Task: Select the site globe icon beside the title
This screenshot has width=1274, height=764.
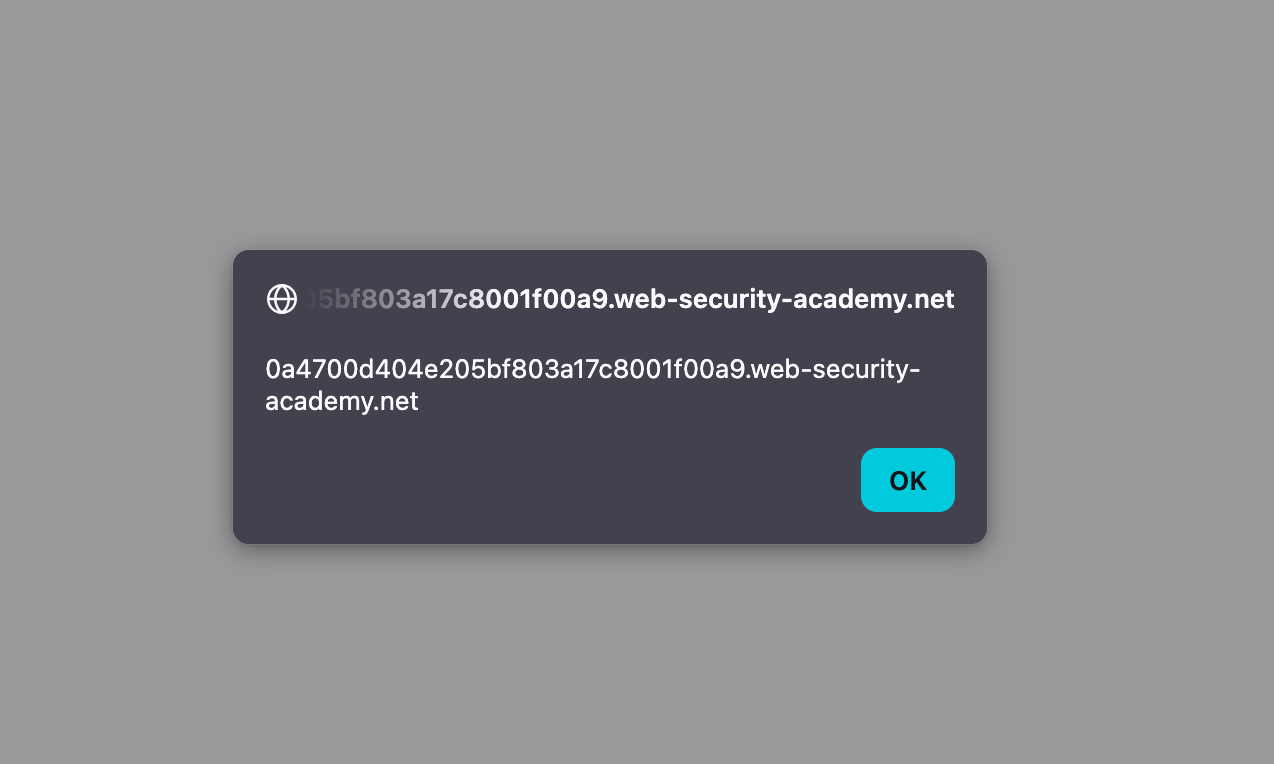Action: coord(282,299)
